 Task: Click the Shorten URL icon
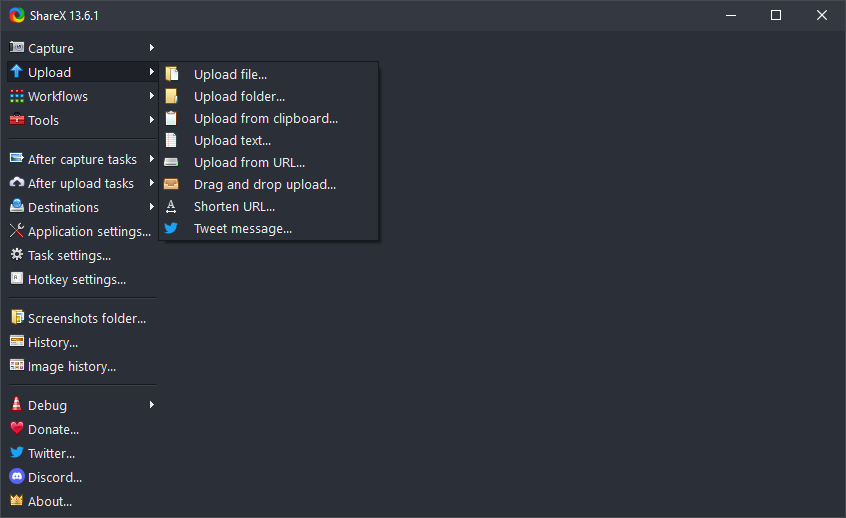tap(171, 206)
